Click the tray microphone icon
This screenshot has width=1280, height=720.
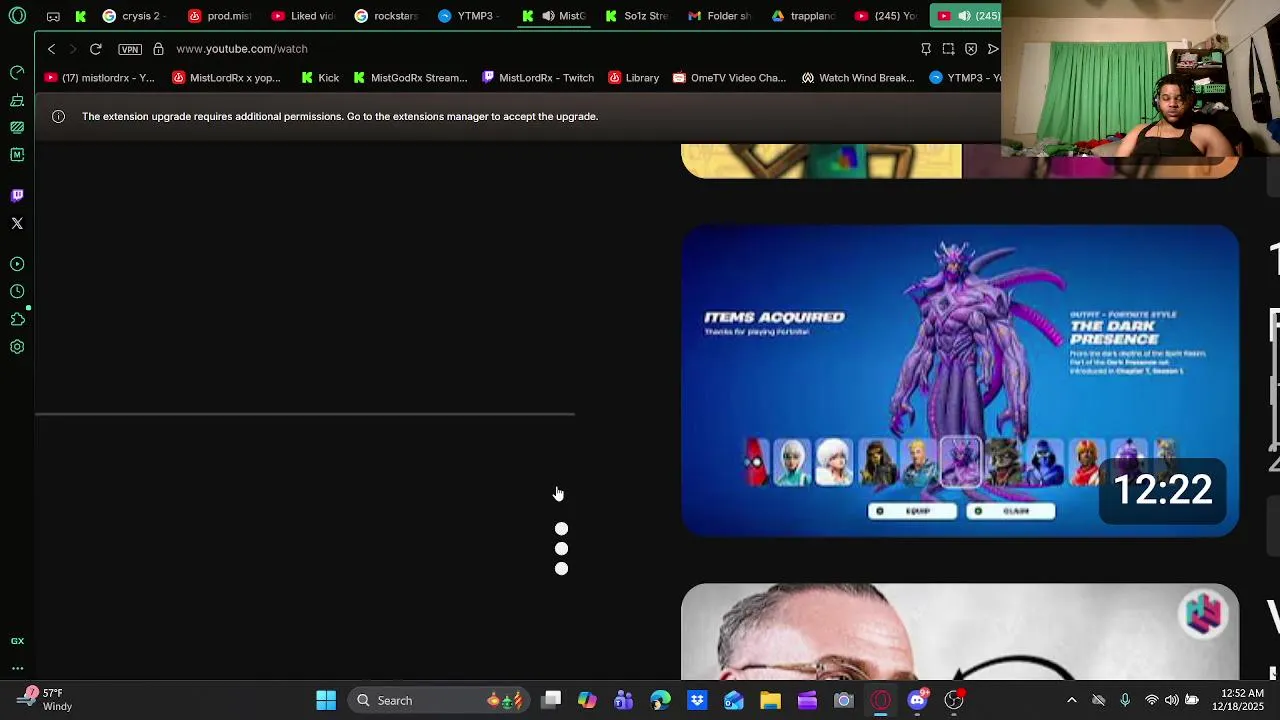pyautogui.click(x=1125, y=700)
